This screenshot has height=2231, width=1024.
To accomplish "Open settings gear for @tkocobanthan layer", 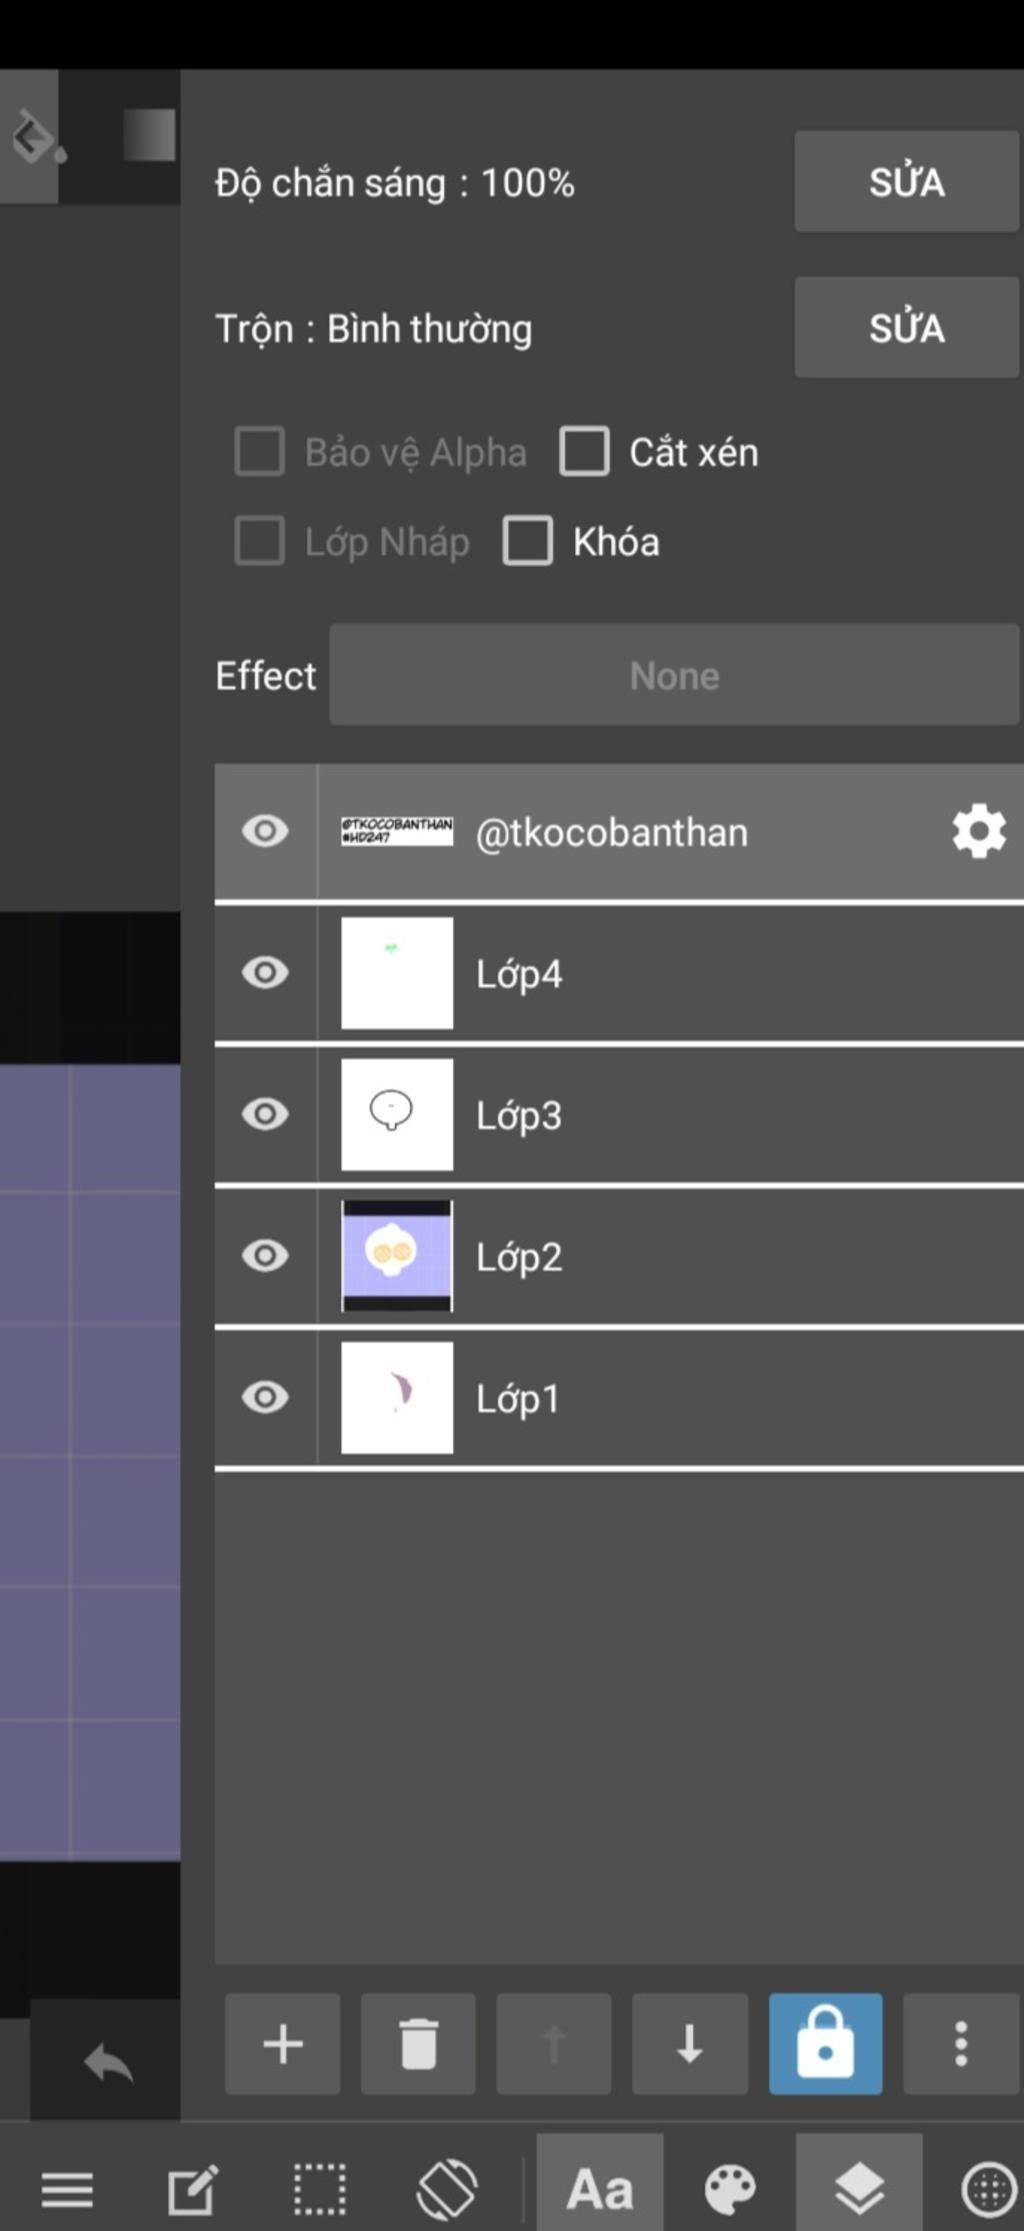I will coord(978,831).
